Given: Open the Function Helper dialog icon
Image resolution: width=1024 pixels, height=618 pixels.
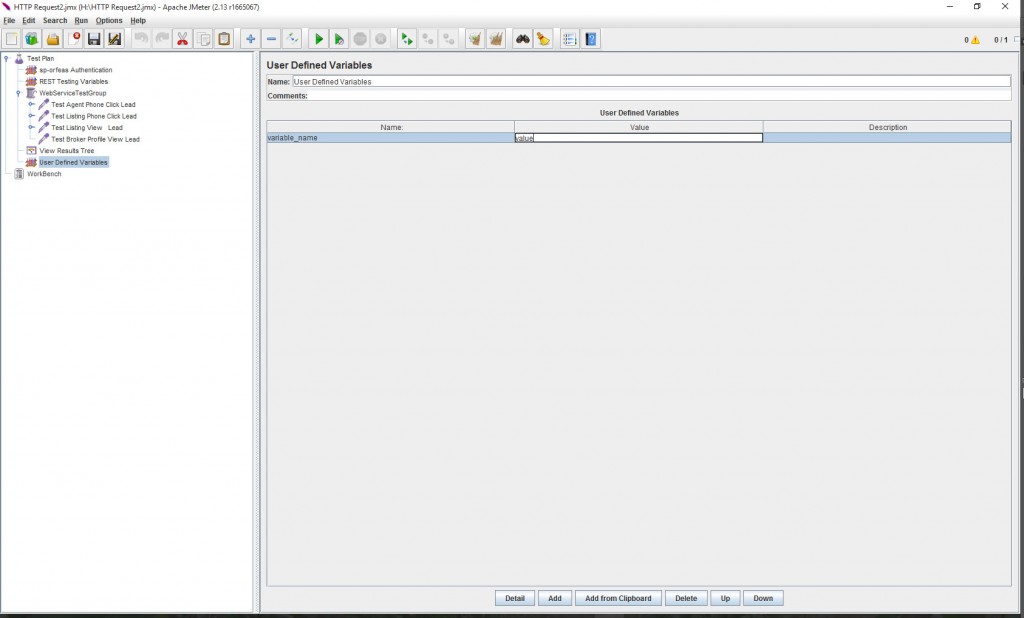Looking at the screenshot, I should (568, 39).
